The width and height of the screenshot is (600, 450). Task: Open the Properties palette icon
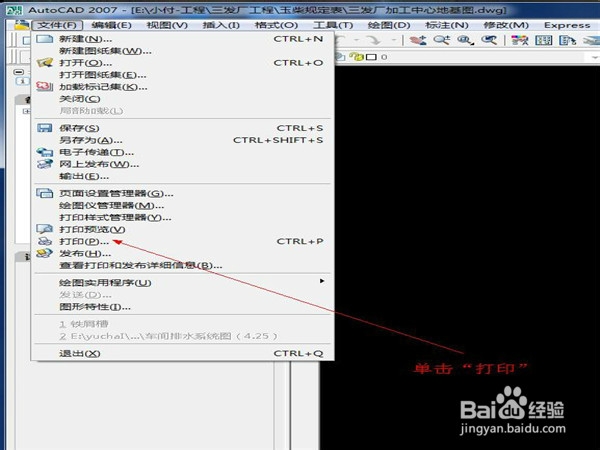[520, 40]
